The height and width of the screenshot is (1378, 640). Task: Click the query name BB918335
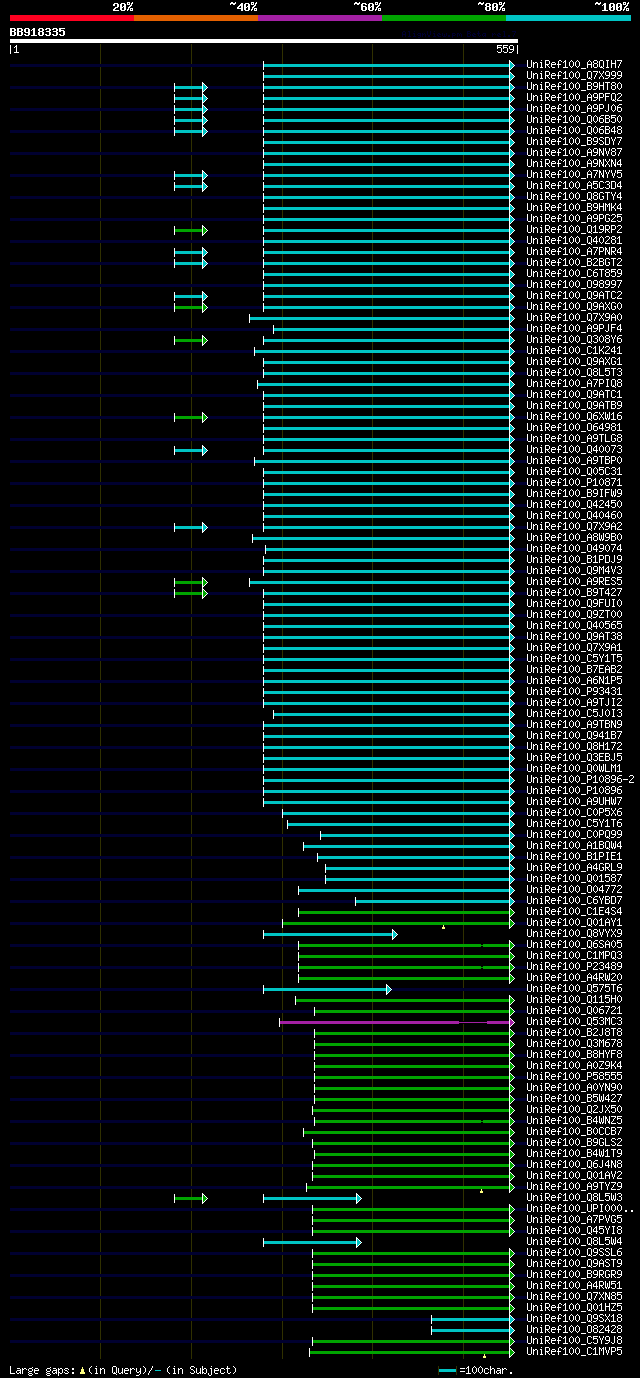pyautogui.click(x=38, y=32)
